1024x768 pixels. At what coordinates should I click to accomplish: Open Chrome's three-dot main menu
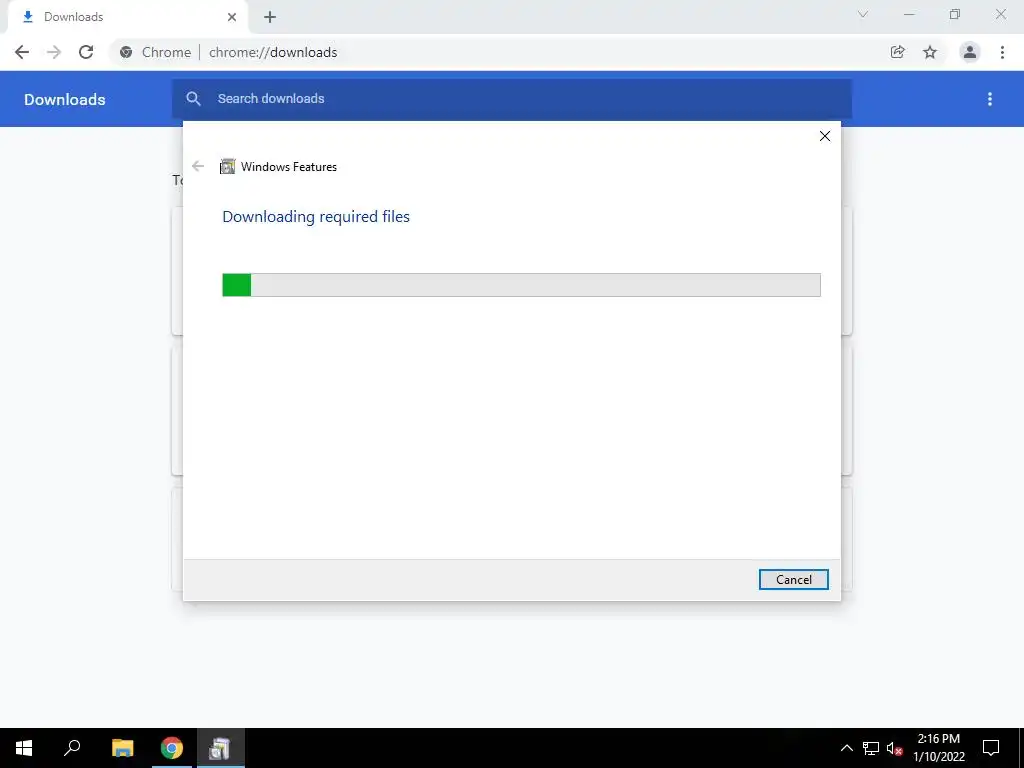pyautogui.click(x=1002, y=52)
